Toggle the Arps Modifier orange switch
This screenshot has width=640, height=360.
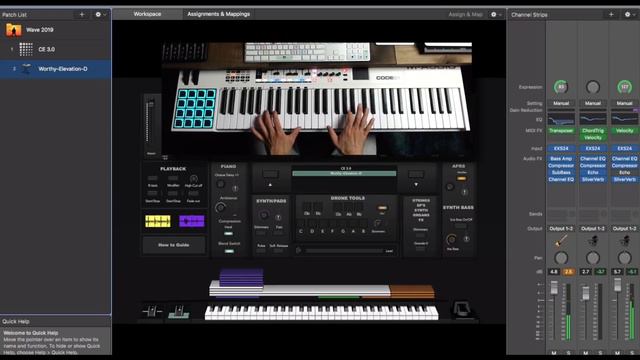point(462,178)
